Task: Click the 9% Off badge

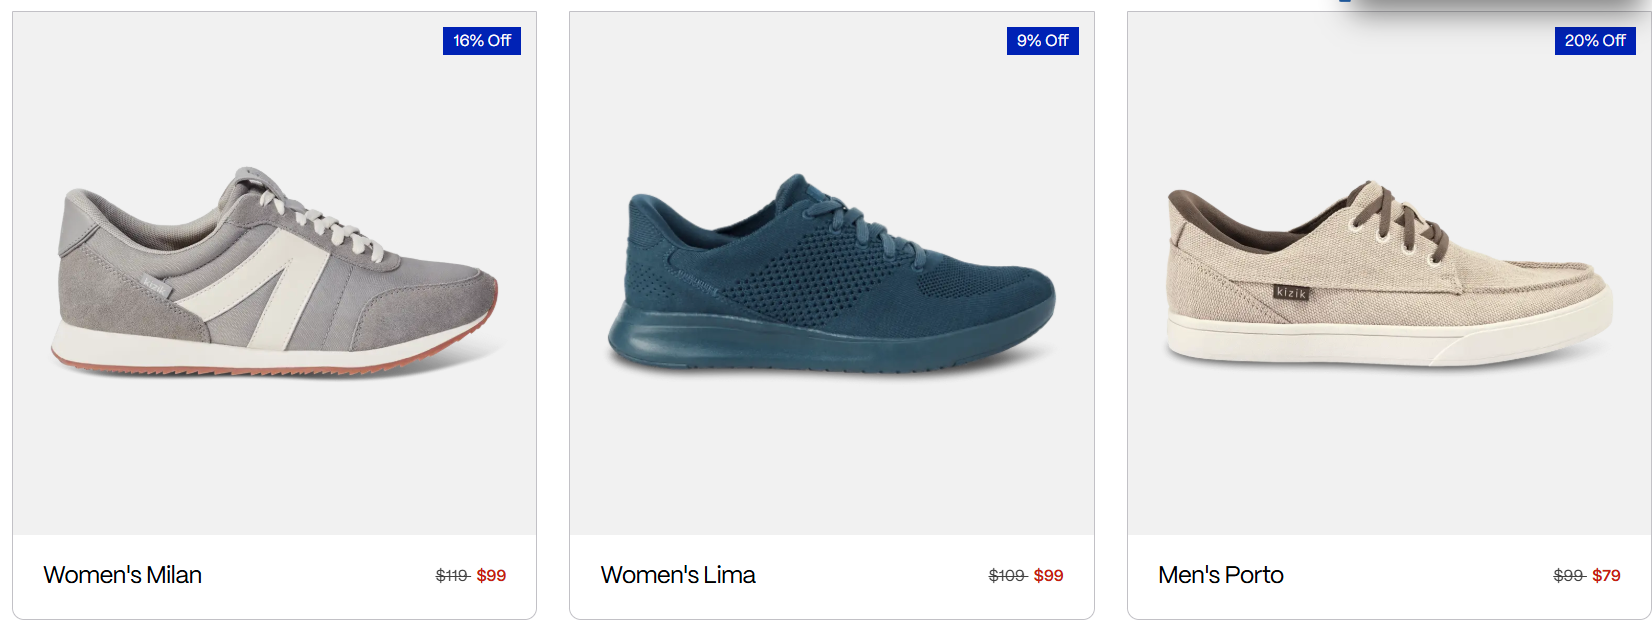Action: pyautogui.click(x=1042, y=41)
